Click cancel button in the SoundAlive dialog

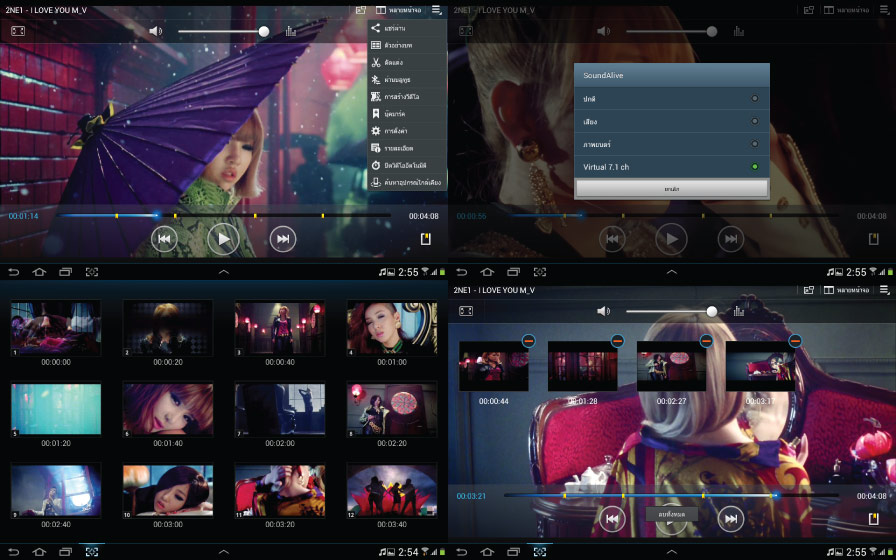point(672,189)
